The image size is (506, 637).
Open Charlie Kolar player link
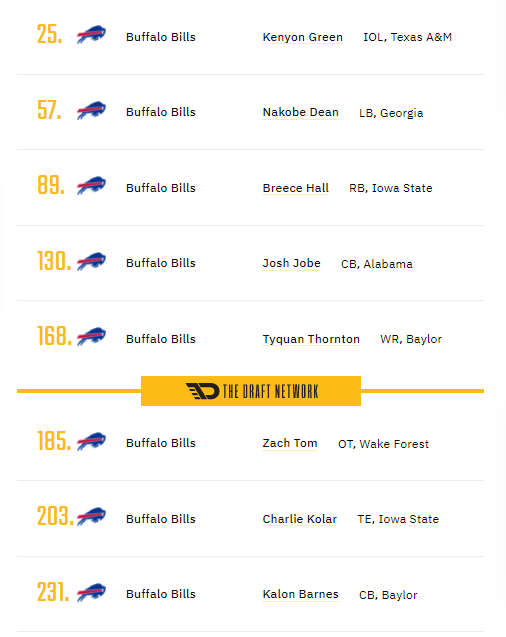(300, 519)
